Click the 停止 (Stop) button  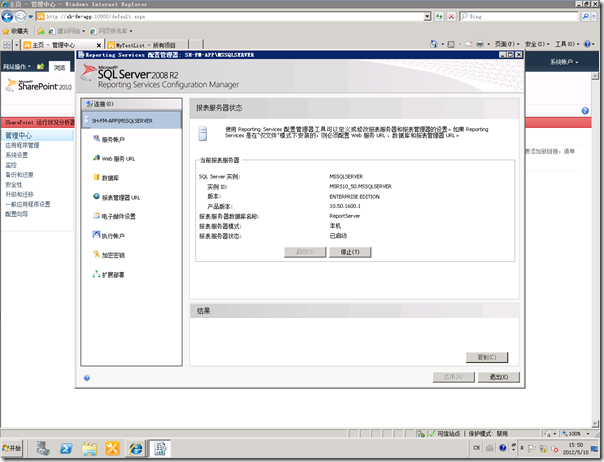(350, 252)
